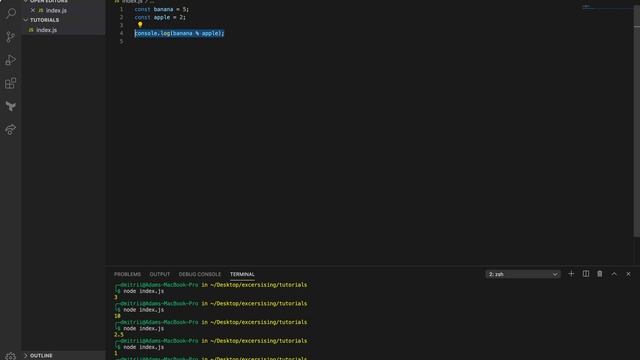Image resolution: width=640 pixels, height=360 pixels.
Task: Close index.js in Open Editors
Action: click(33, 10)
